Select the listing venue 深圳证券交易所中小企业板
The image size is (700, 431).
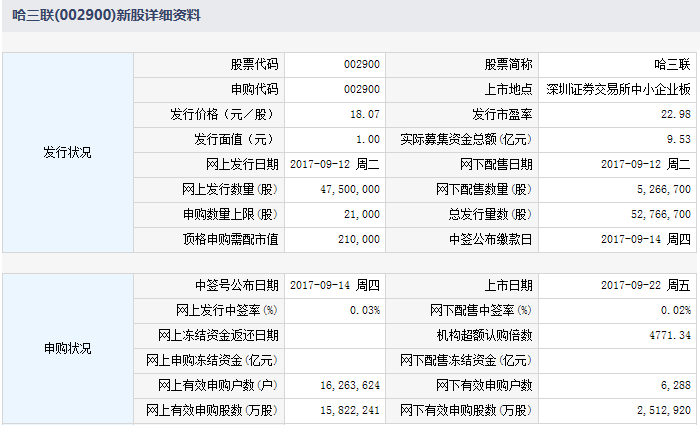point(618,89)
